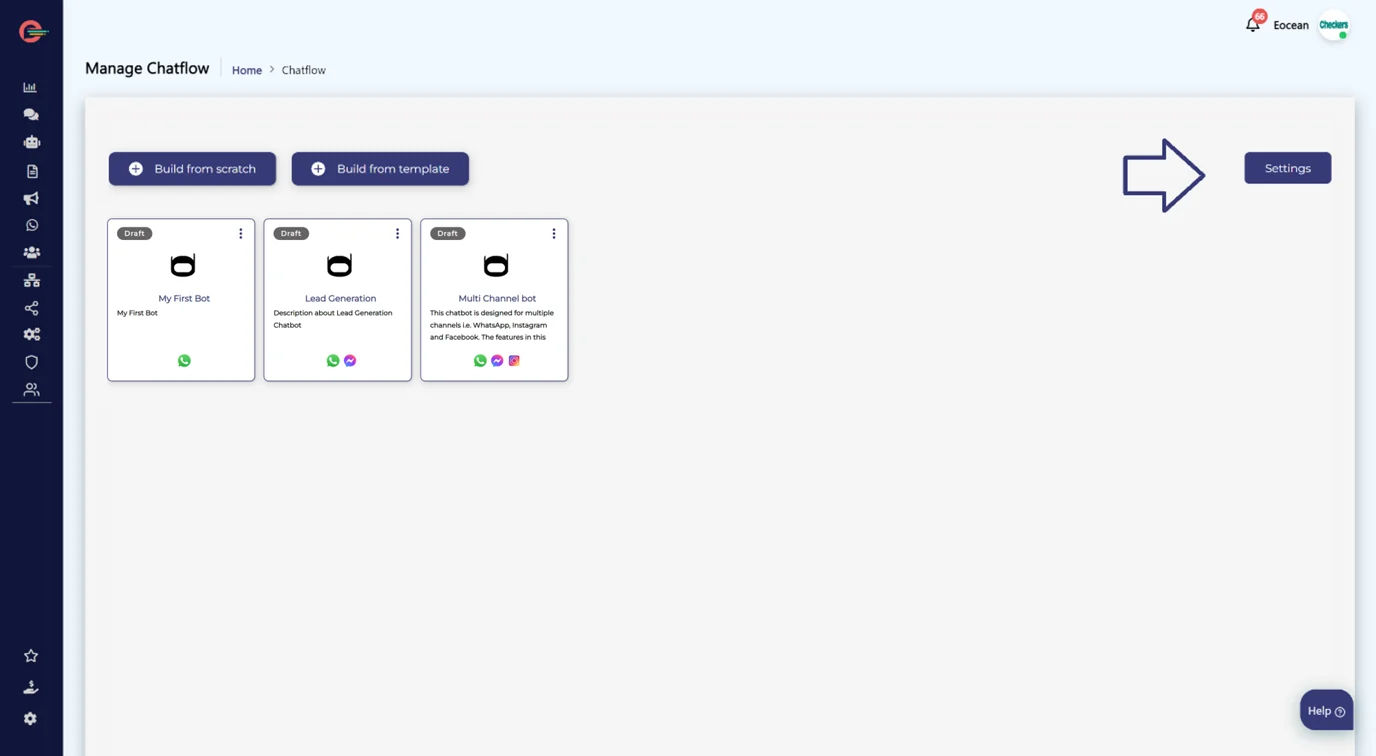Open the share nodes sidebar icon
The height and width of the screenshot is (756, 1376).
click(31, 308)
